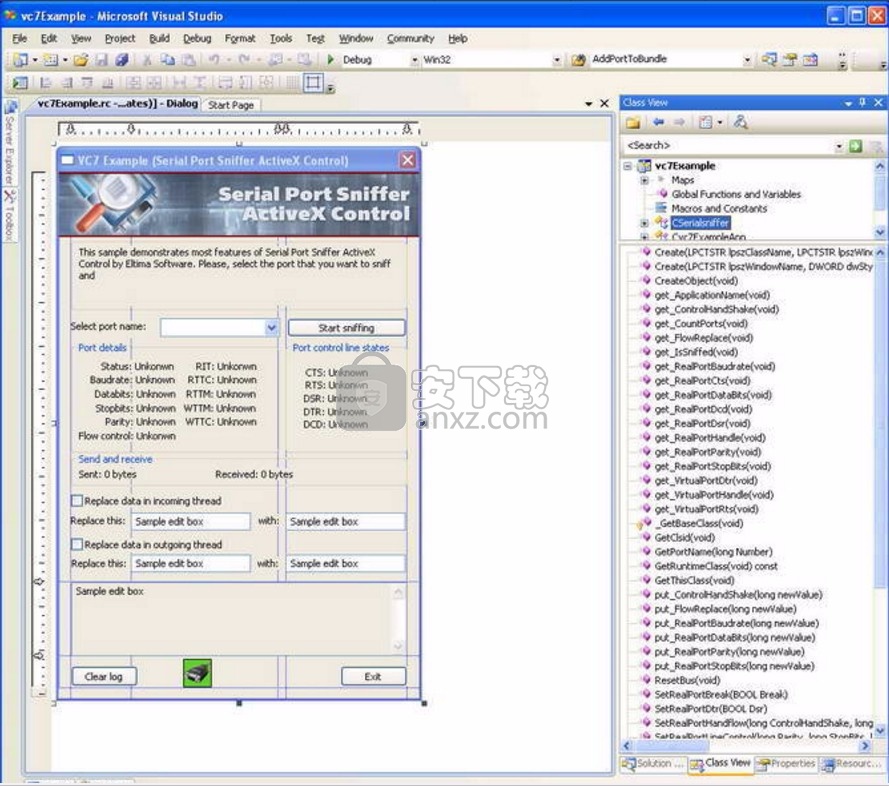Switch to the Start Page tab
The height and width of the screenshot is (786, 889).
point(231,105)
